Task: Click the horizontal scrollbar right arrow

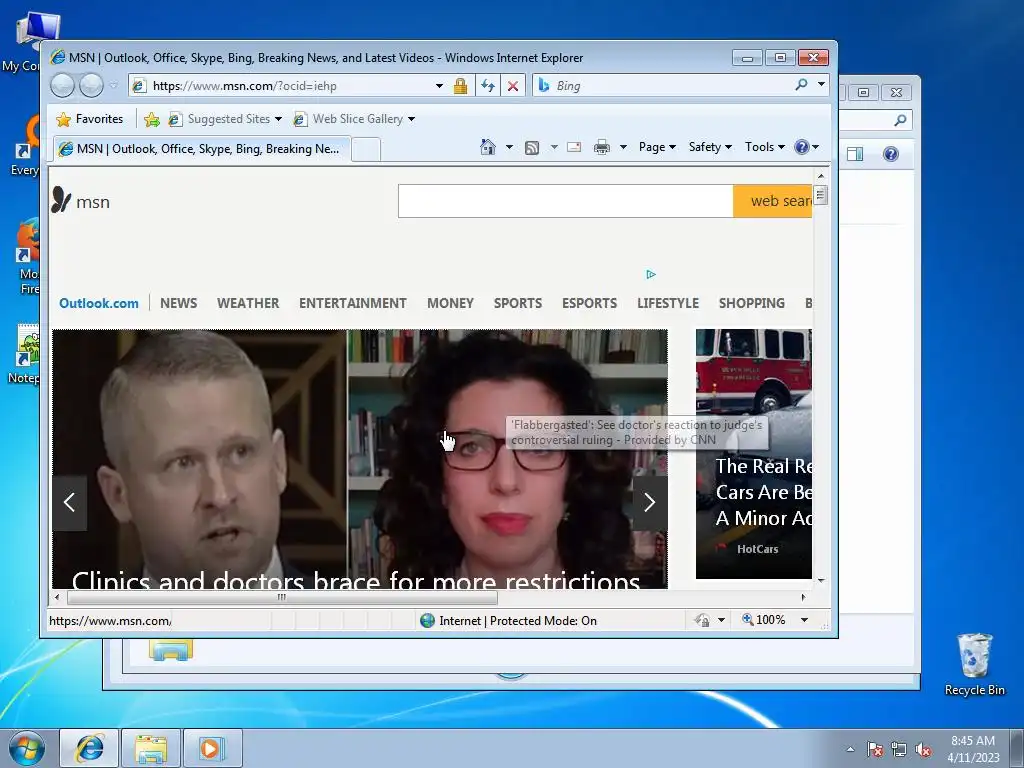Action: pyautogui.click(x=803, y=597)
